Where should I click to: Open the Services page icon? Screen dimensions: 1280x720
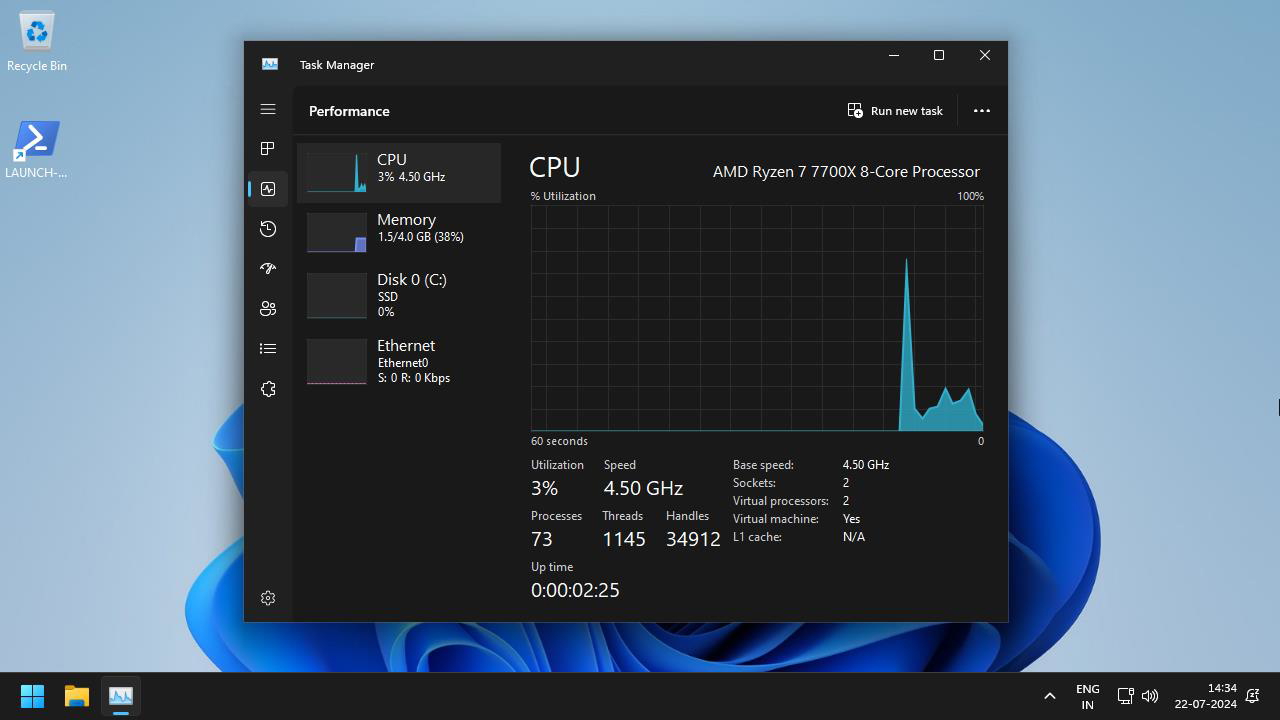[267, 388]
